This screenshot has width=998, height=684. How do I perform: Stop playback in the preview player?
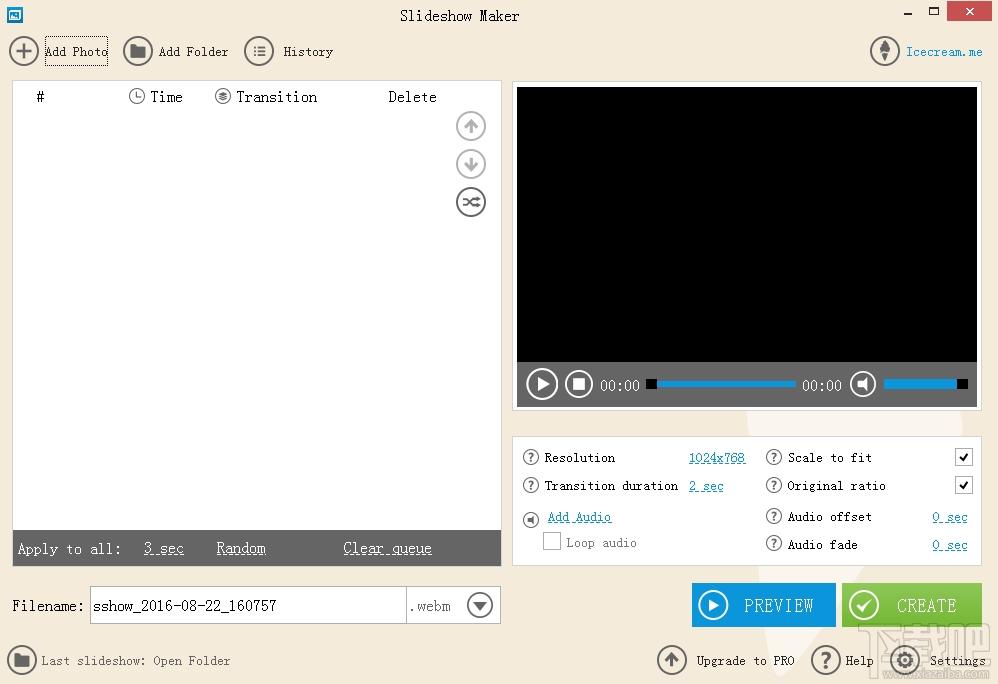pos(579,384)
